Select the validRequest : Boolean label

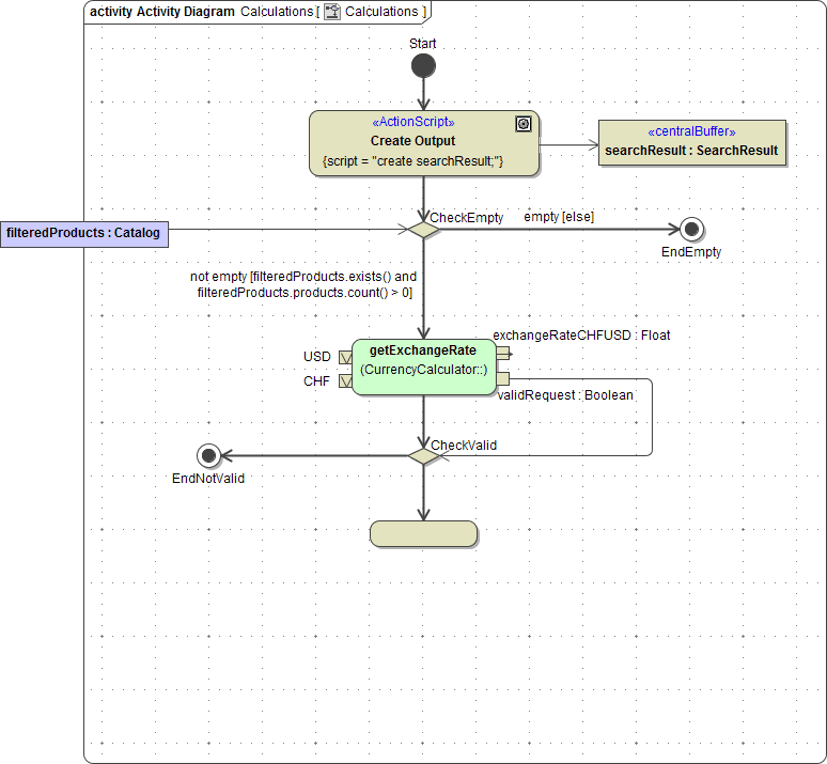[x=564, y=395]
